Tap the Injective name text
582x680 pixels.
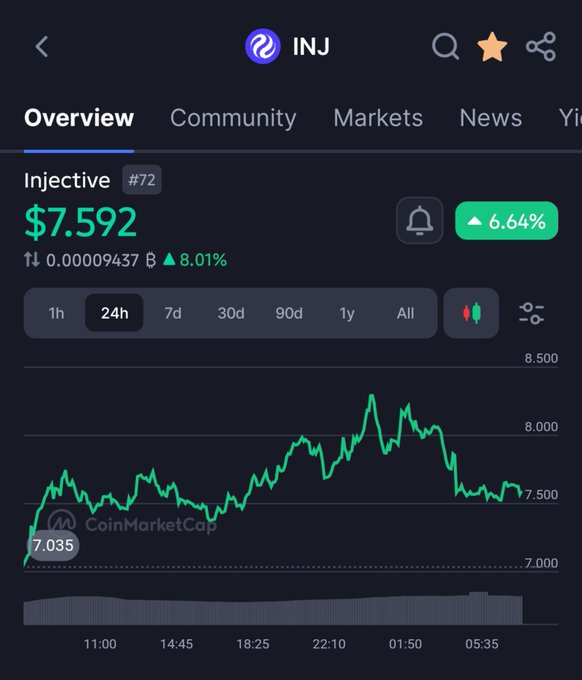[67, 180]
